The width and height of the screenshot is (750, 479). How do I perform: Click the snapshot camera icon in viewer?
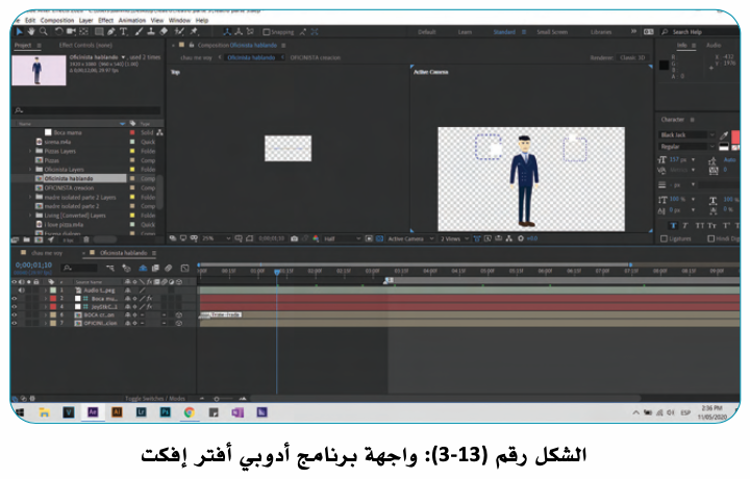point(294,238)
